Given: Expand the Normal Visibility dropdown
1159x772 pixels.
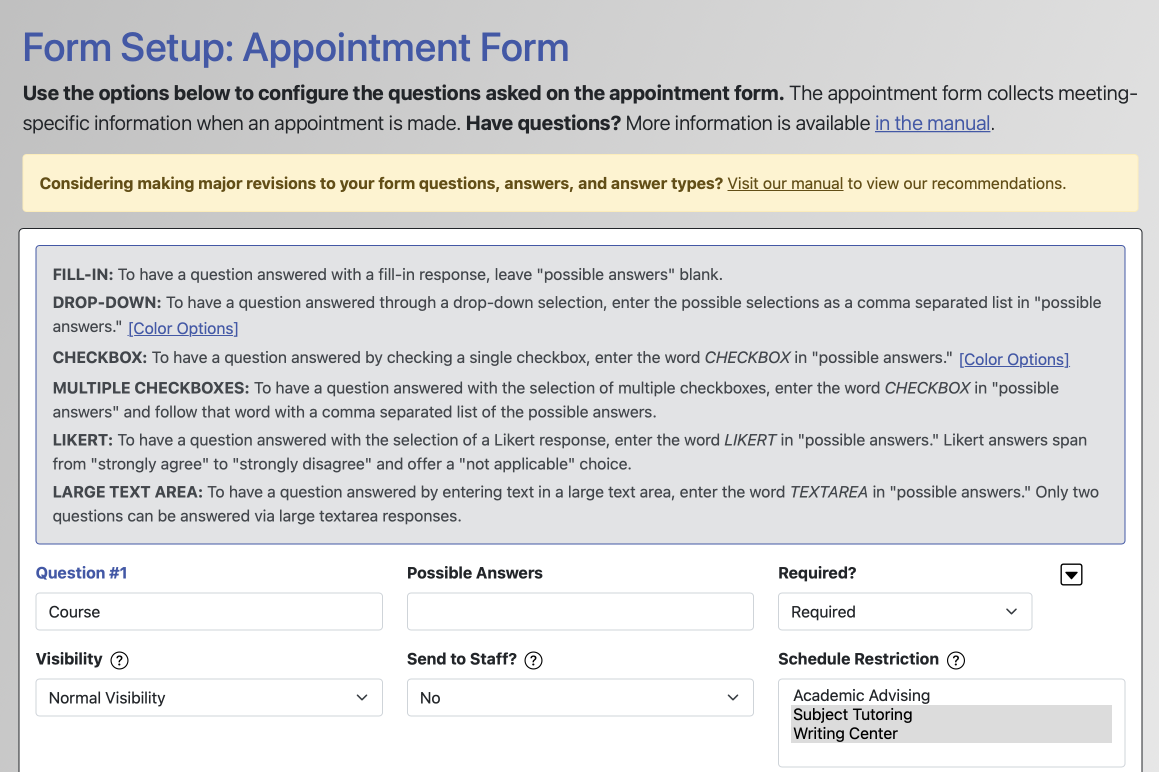Looking at the screenshot, I should pos(208,698).
